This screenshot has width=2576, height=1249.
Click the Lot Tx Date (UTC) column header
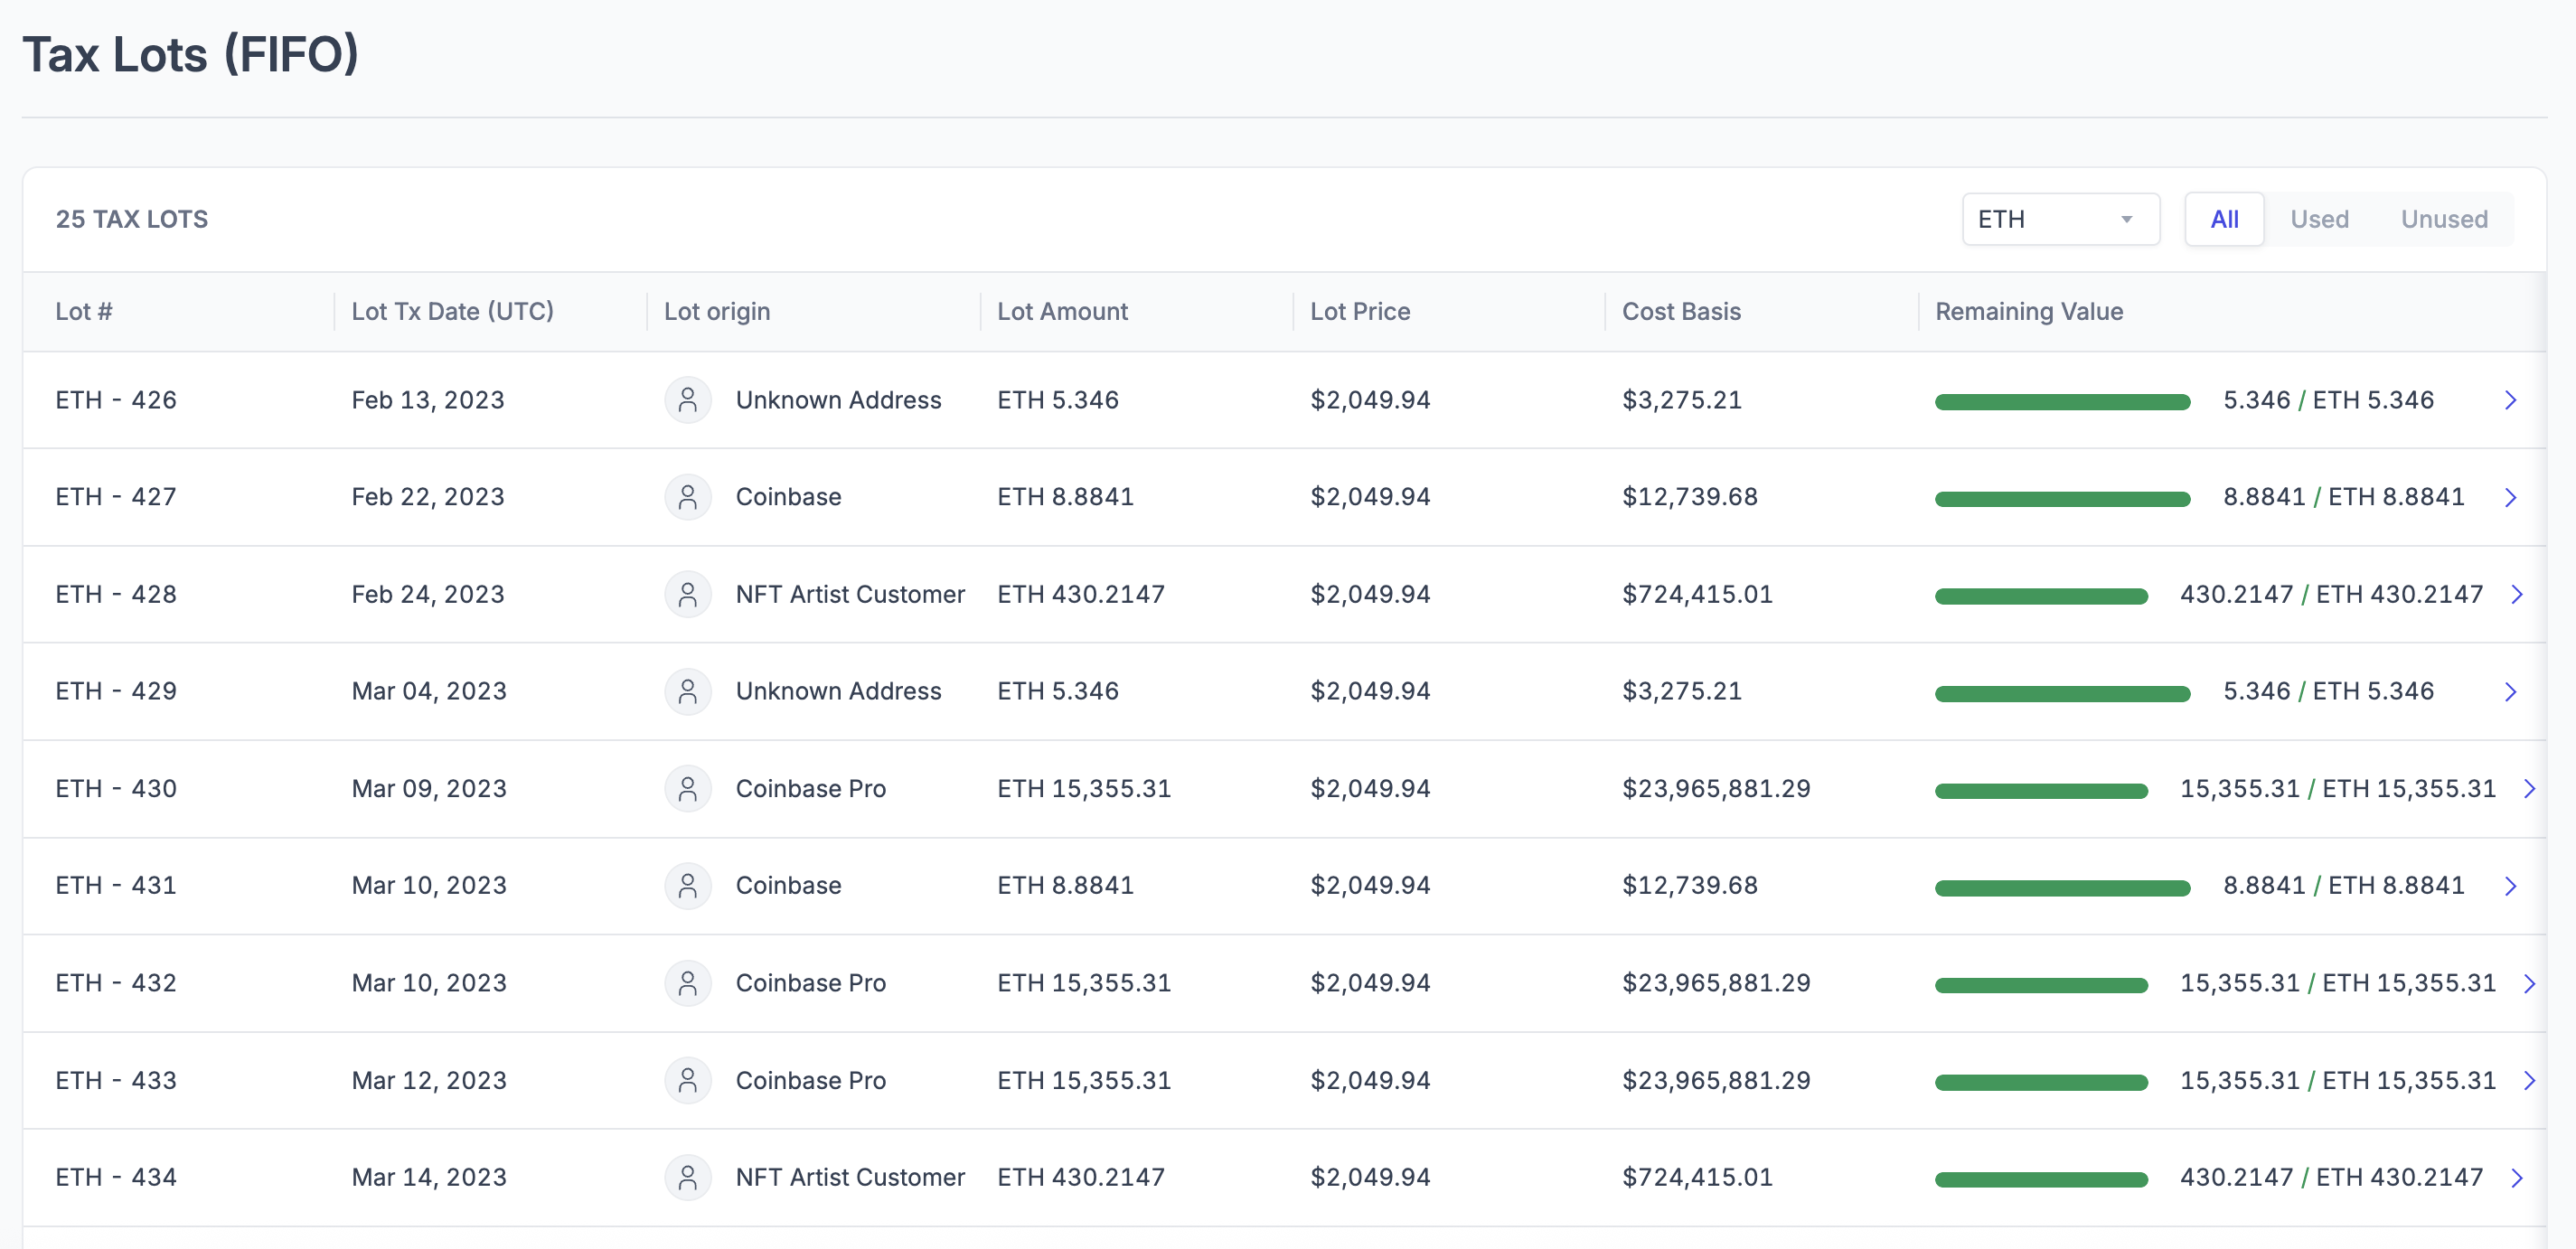click(452, 311)
